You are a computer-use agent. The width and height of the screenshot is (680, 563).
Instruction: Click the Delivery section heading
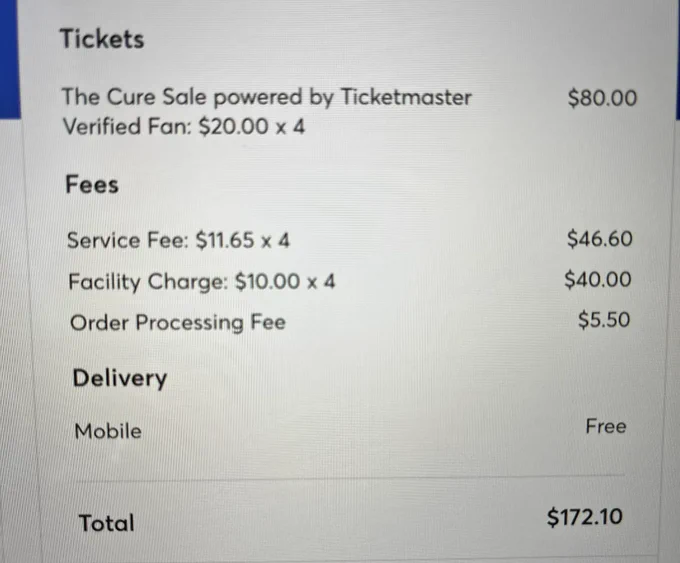[120, 379]
